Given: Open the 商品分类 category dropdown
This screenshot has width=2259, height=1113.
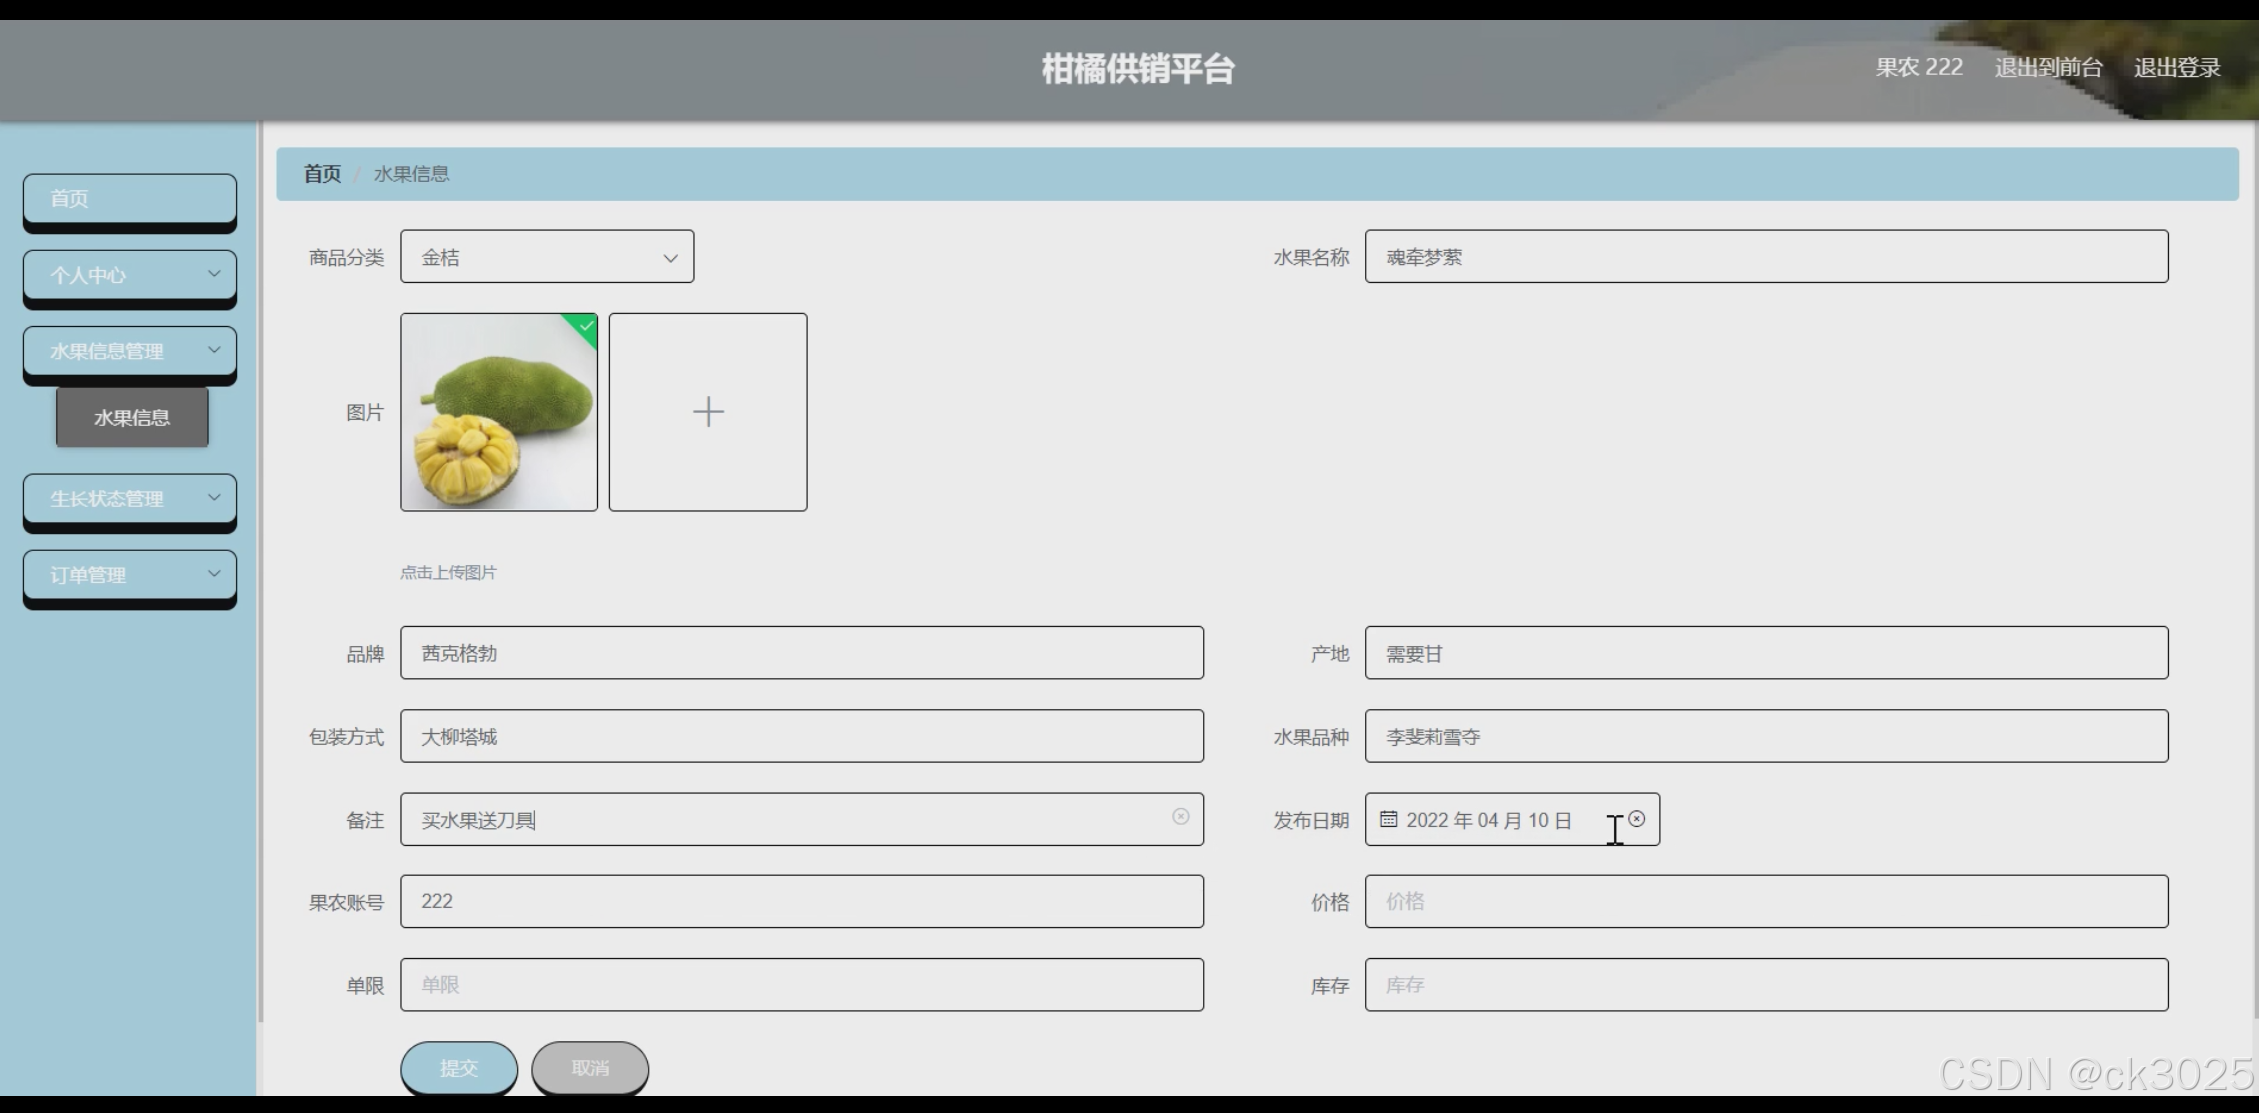Looking at the screenshot, I should tap(547, 257).
